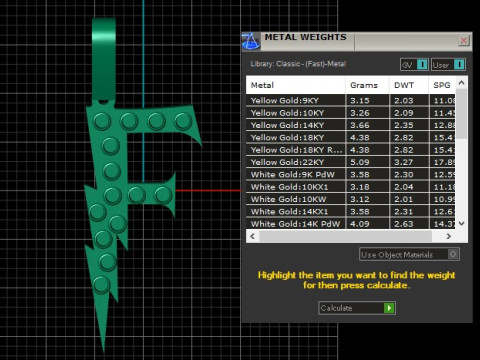Viewport: 480px width, 360px height.
Task: Click the left arrow of horizontal scrollbar
Action: pos(252,236)
